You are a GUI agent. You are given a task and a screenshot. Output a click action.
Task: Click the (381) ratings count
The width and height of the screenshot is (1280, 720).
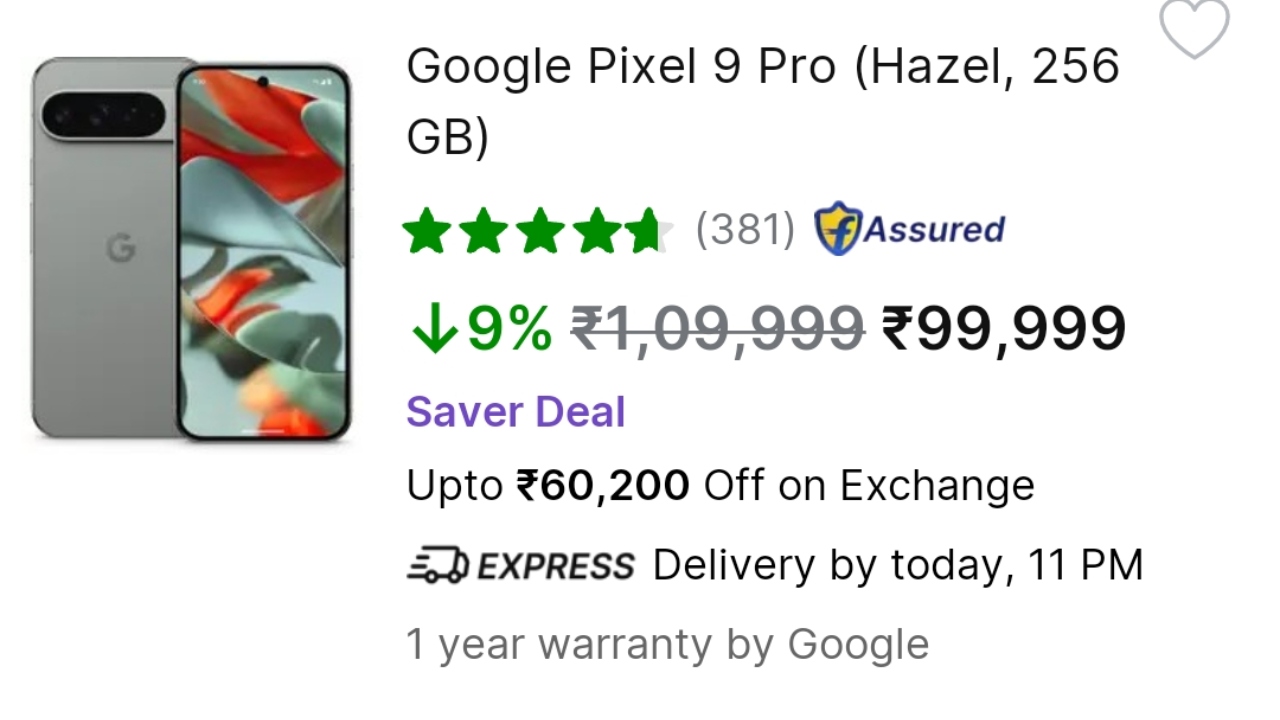[x=745, y=230]
